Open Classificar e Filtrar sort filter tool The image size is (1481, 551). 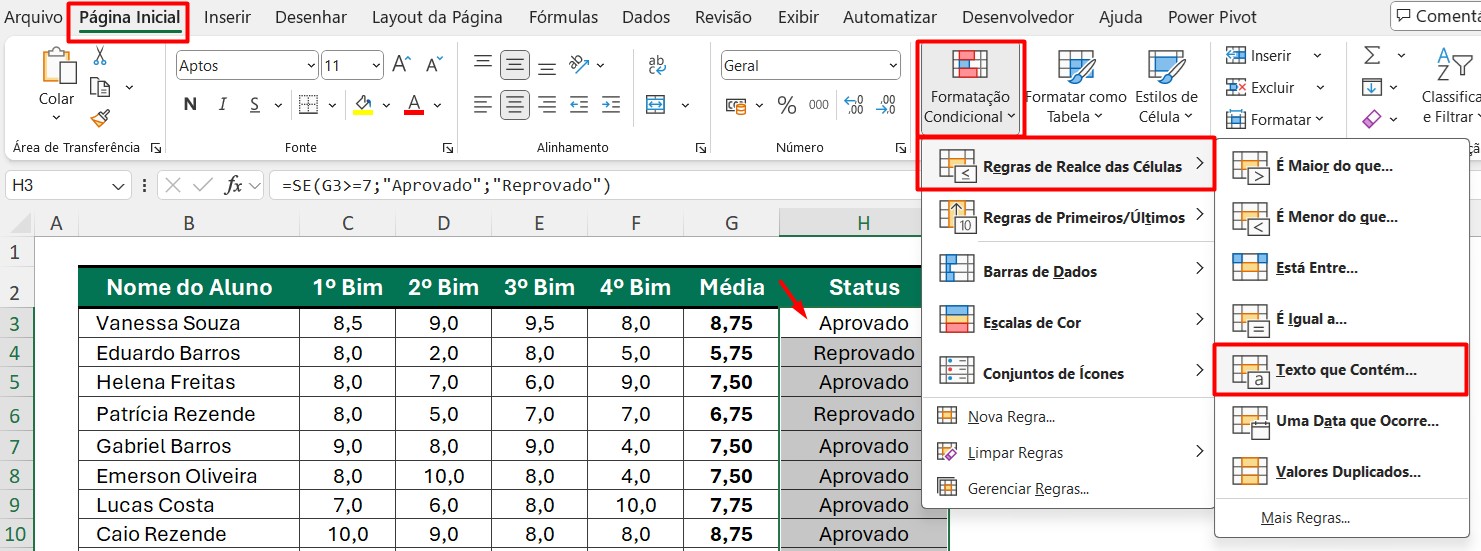(1451, 85)
